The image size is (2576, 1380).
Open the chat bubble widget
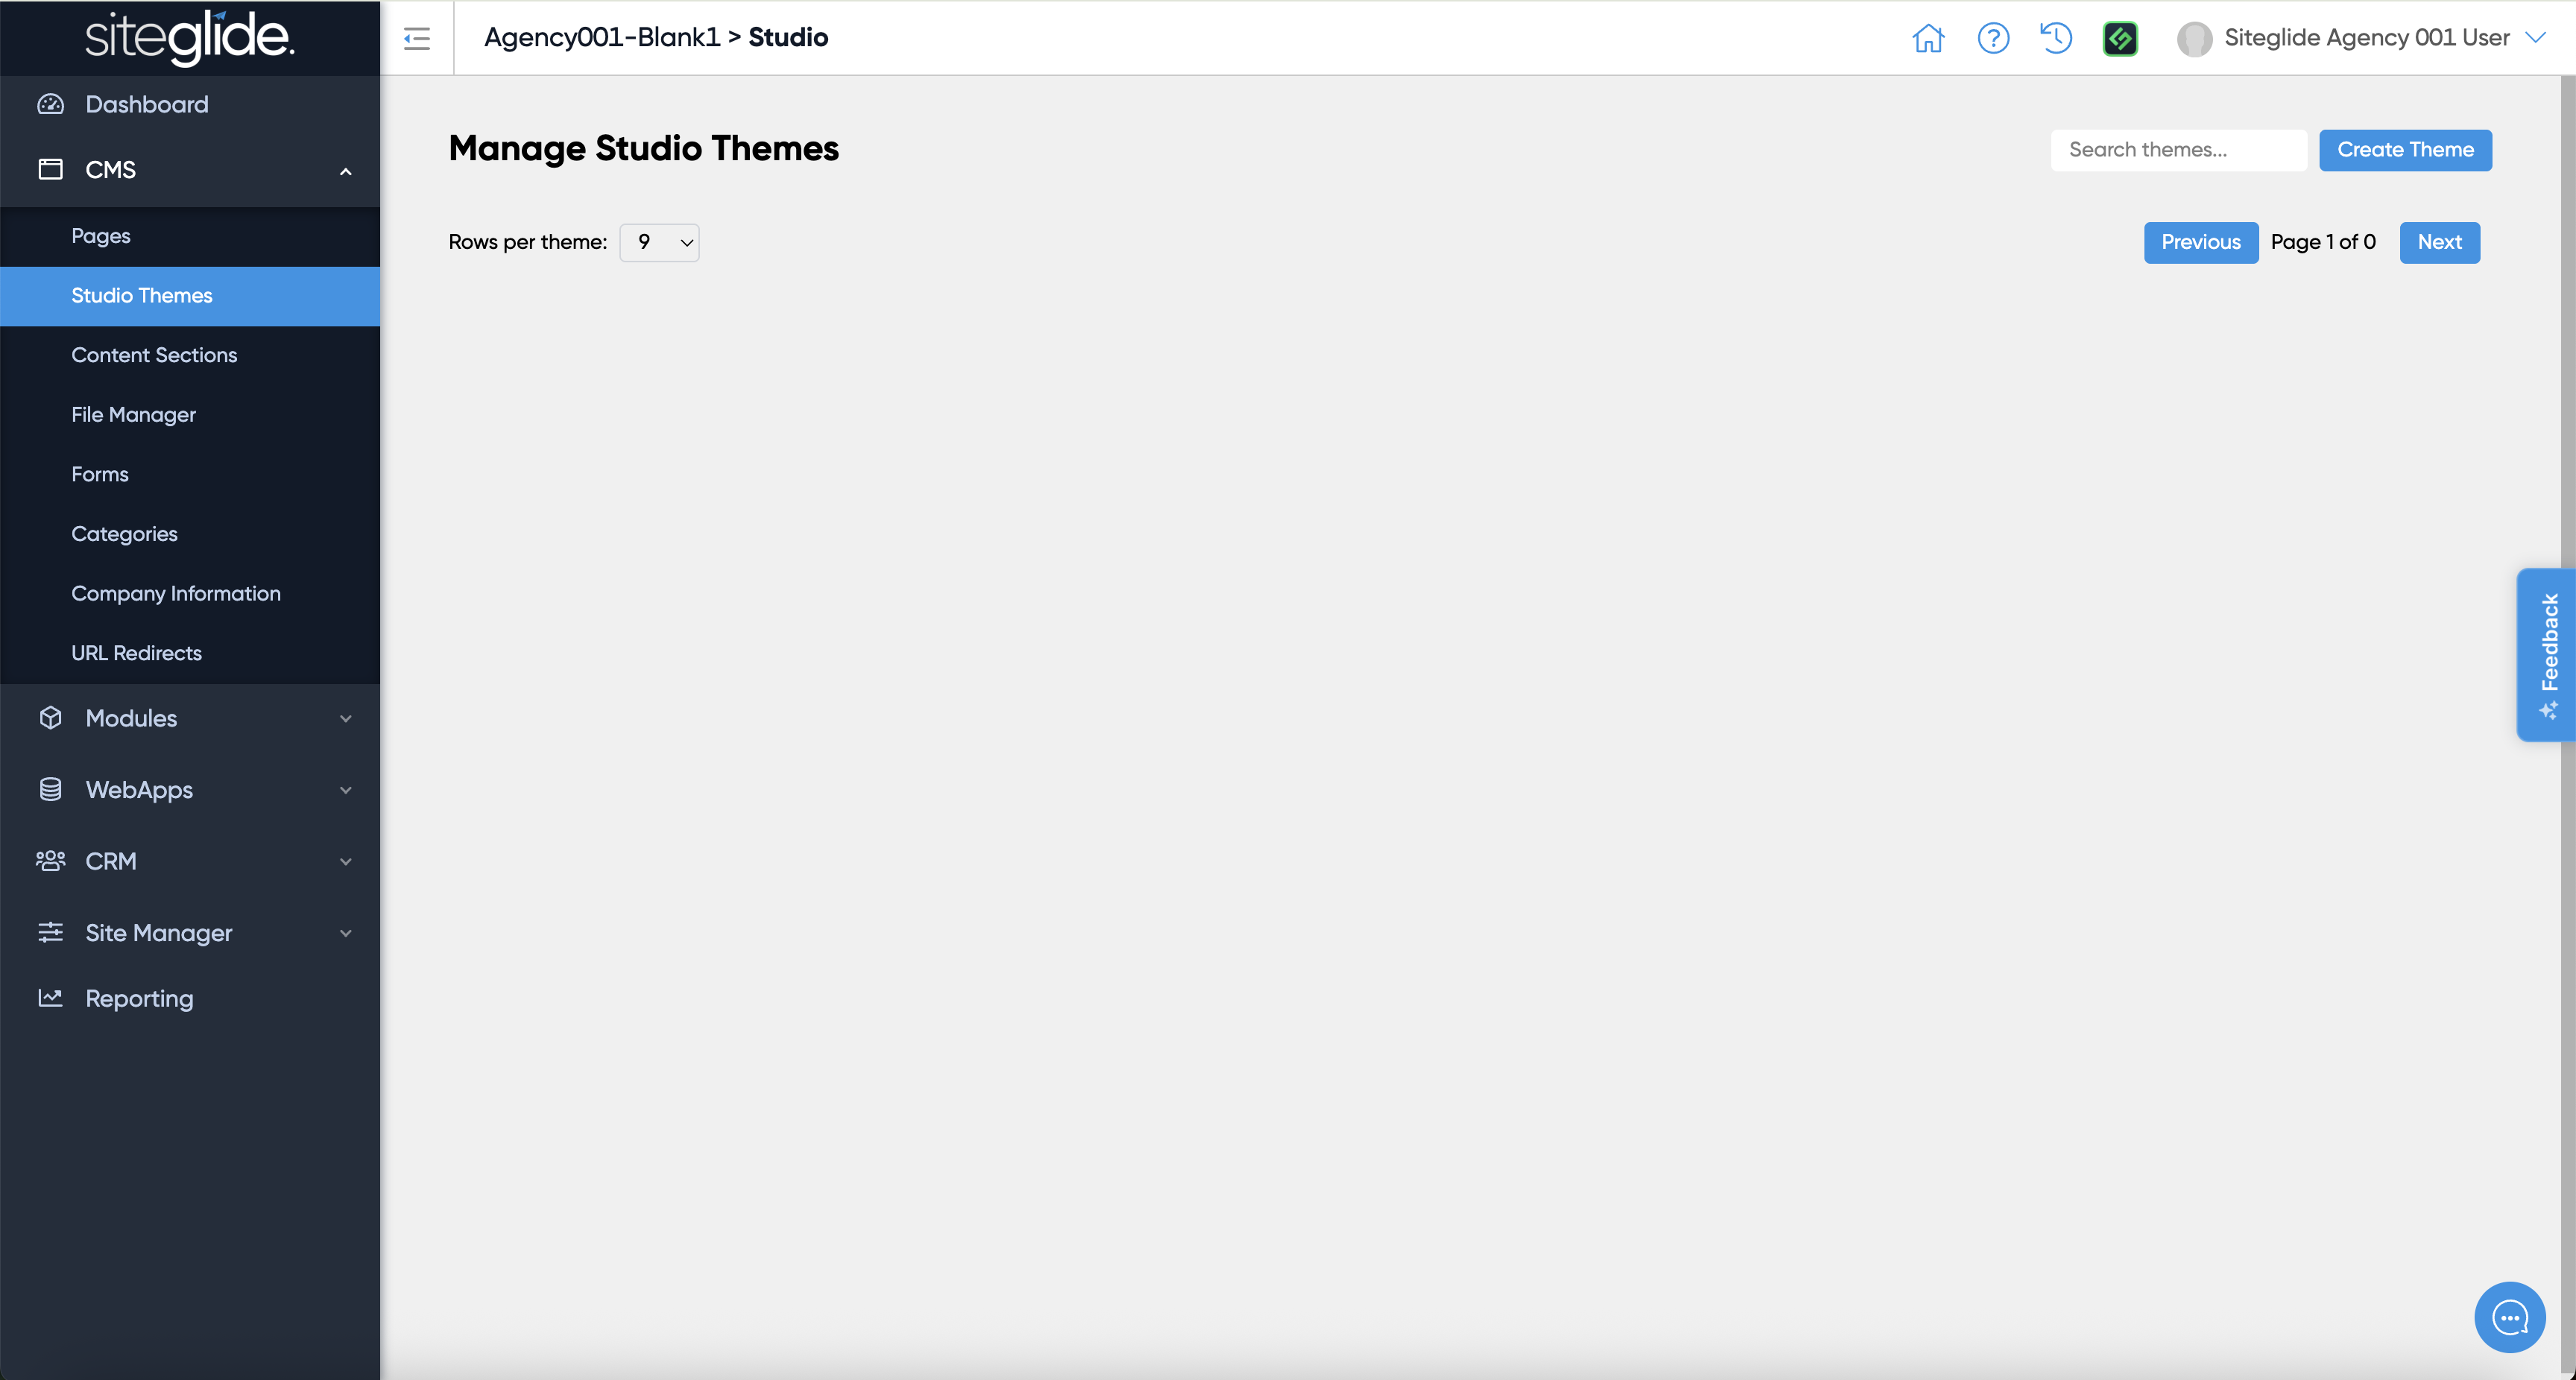click(2509, 1317)
